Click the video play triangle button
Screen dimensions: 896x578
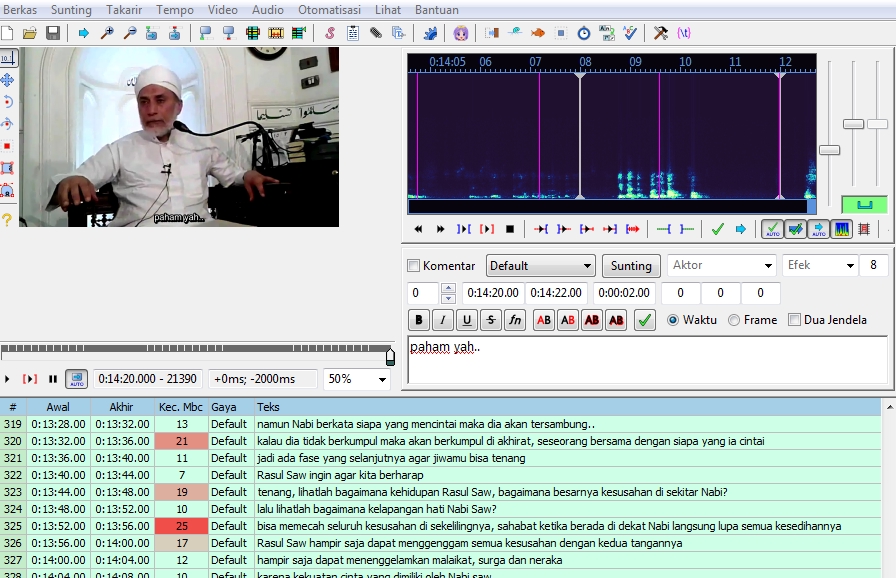pos(7,379)
